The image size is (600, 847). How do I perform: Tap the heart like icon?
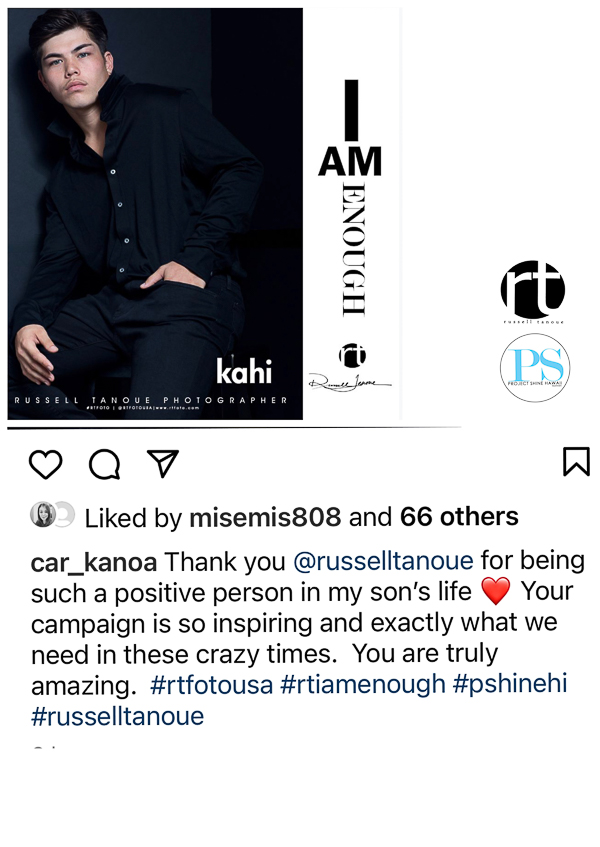[45, 464]
